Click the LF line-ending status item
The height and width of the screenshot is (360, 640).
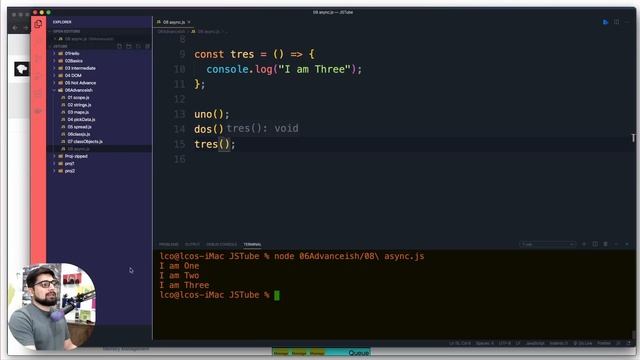click(x=518, y=343)
